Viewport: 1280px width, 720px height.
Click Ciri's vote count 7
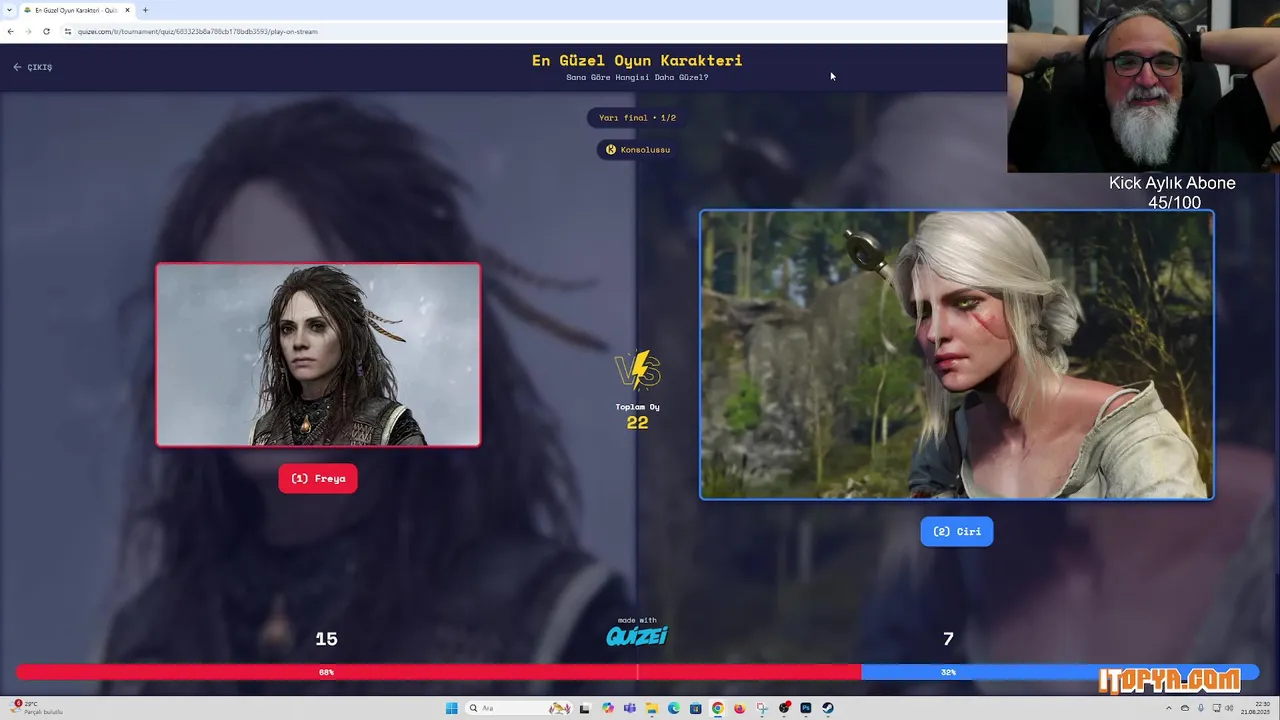click(948, 639)
